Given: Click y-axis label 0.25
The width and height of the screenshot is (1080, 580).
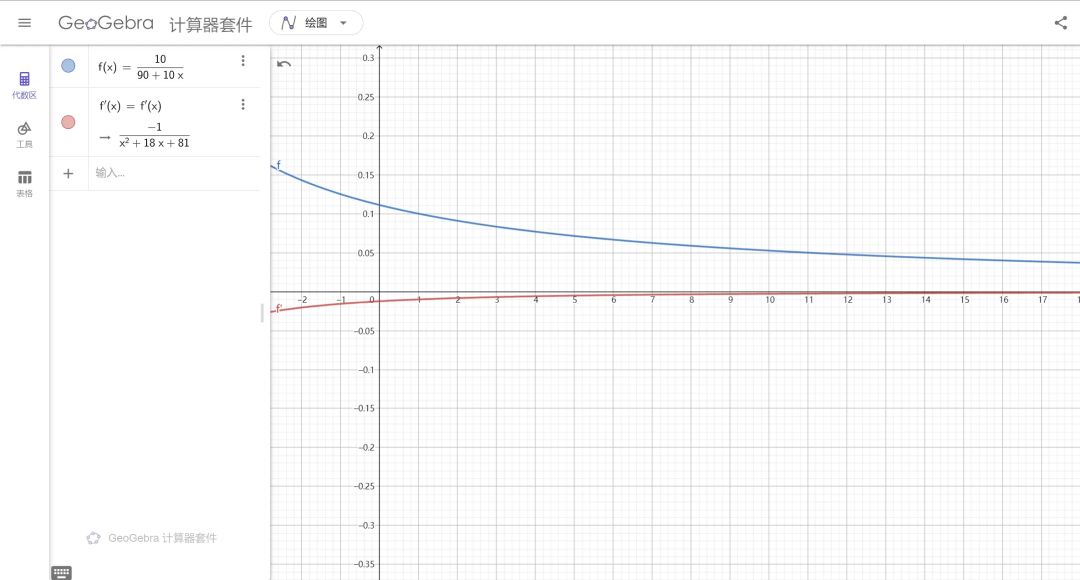Looking at the screenshot, I should point(366,97).
